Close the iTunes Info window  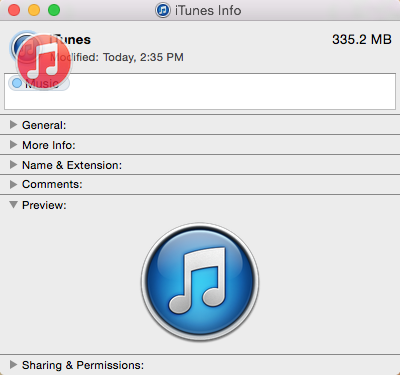(14, 10)
